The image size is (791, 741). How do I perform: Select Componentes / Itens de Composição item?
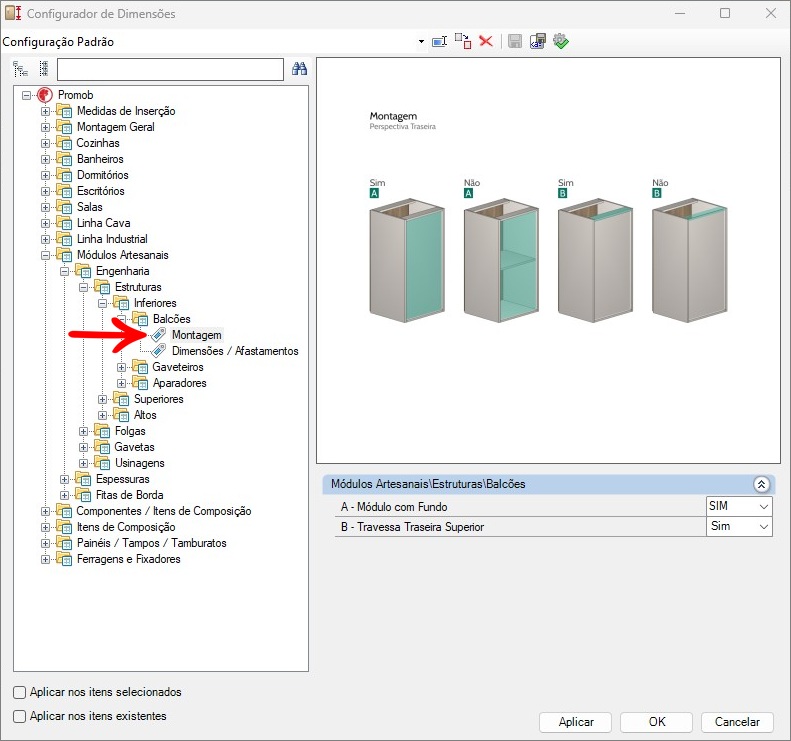(163, 511)
